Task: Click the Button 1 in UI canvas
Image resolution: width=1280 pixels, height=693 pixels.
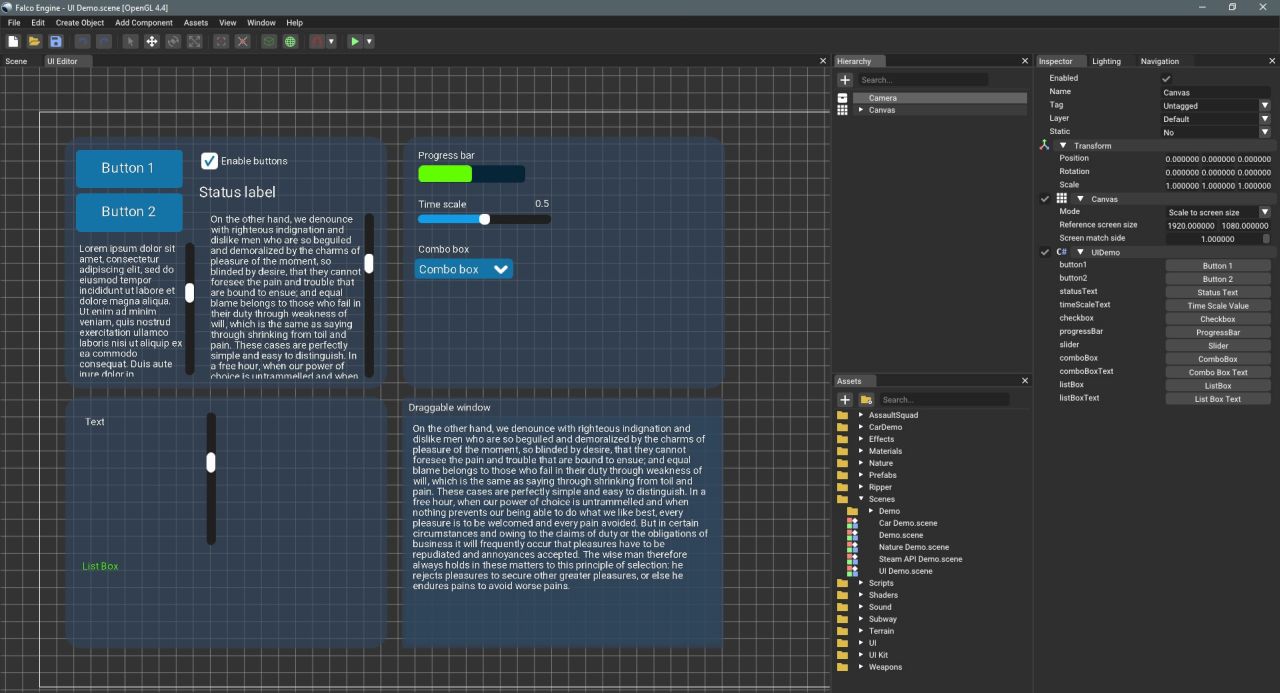Action: pos(129,168)
